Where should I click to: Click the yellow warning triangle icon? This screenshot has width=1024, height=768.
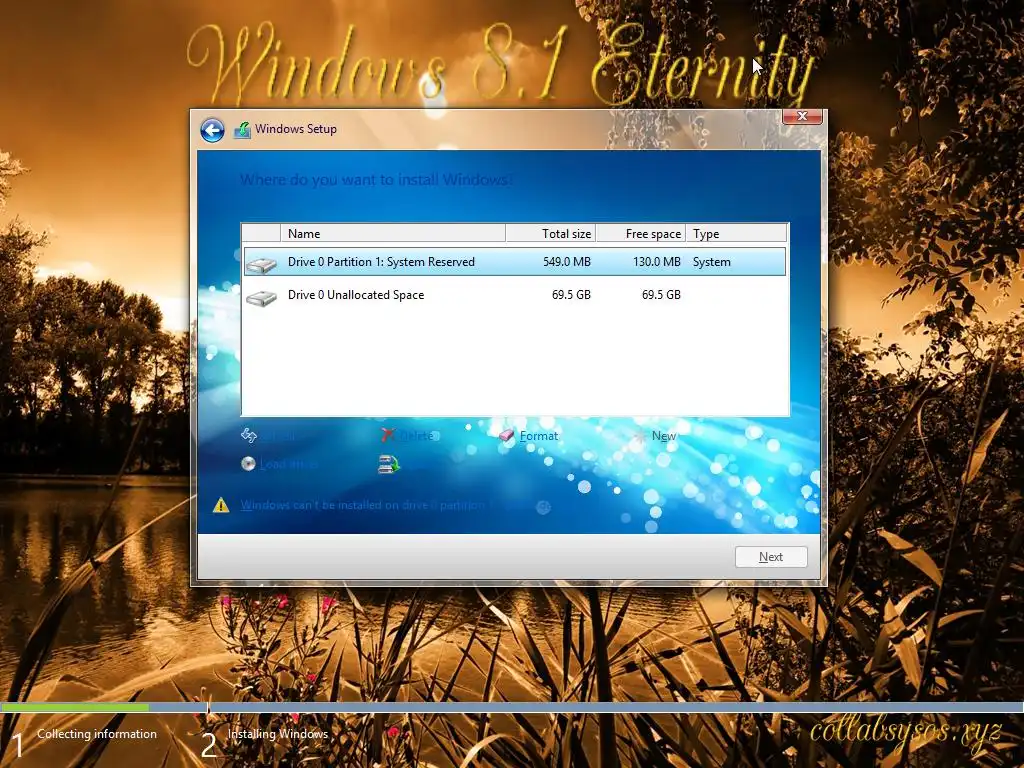(x=221, y=505)
